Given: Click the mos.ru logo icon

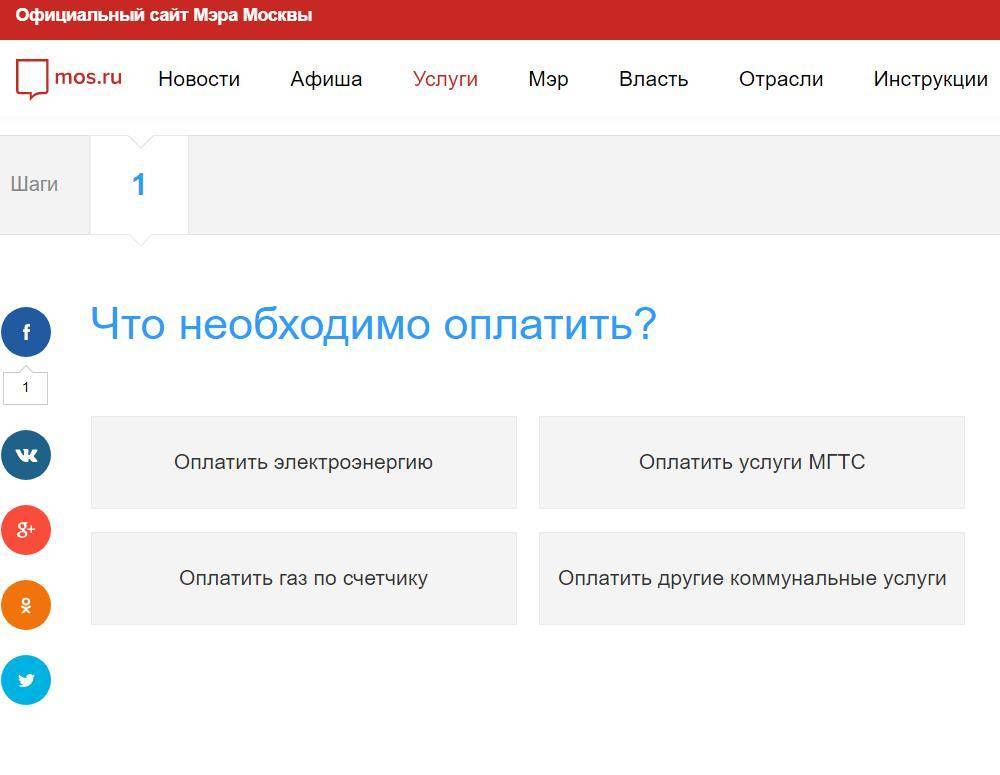Looking at the screenshot, I should point(32,79).
